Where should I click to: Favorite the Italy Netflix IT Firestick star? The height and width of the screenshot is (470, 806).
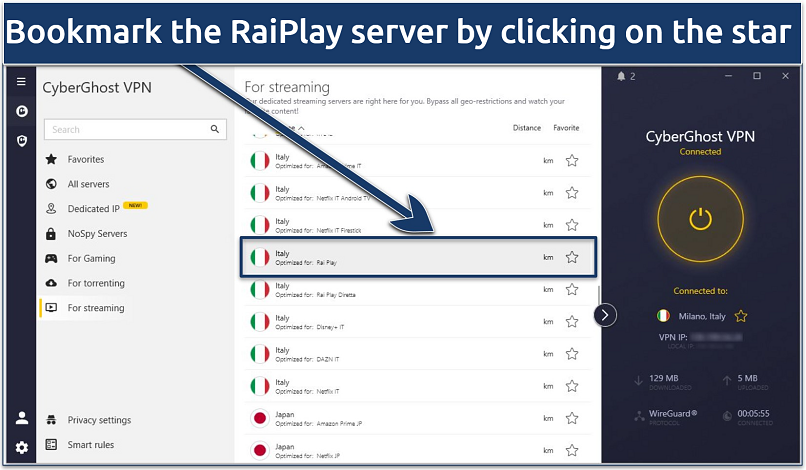tap(572, 225)
